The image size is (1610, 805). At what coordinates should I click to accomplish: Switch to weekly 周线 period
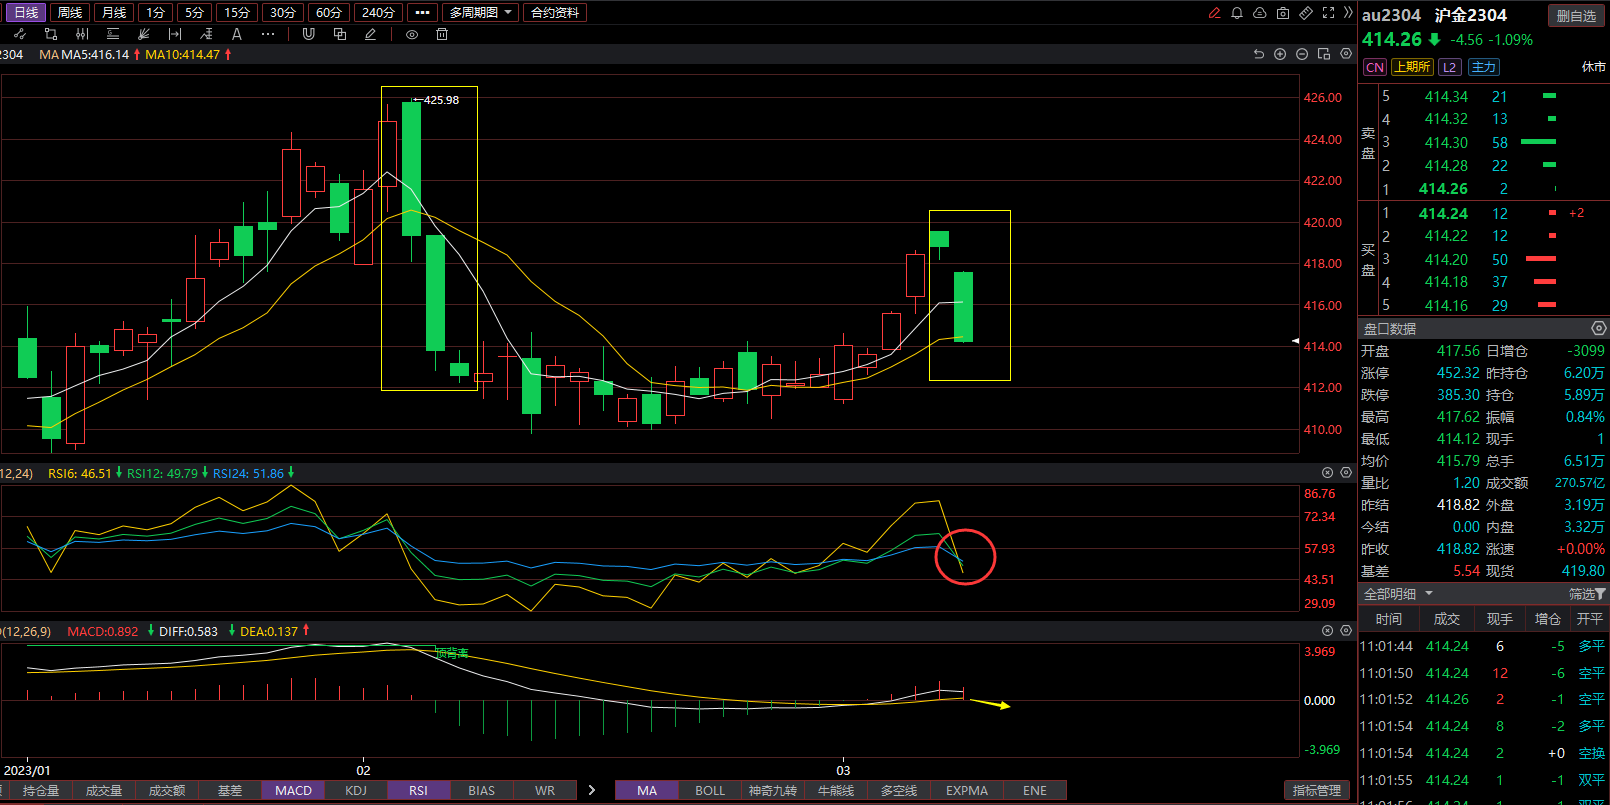[70, 13]
